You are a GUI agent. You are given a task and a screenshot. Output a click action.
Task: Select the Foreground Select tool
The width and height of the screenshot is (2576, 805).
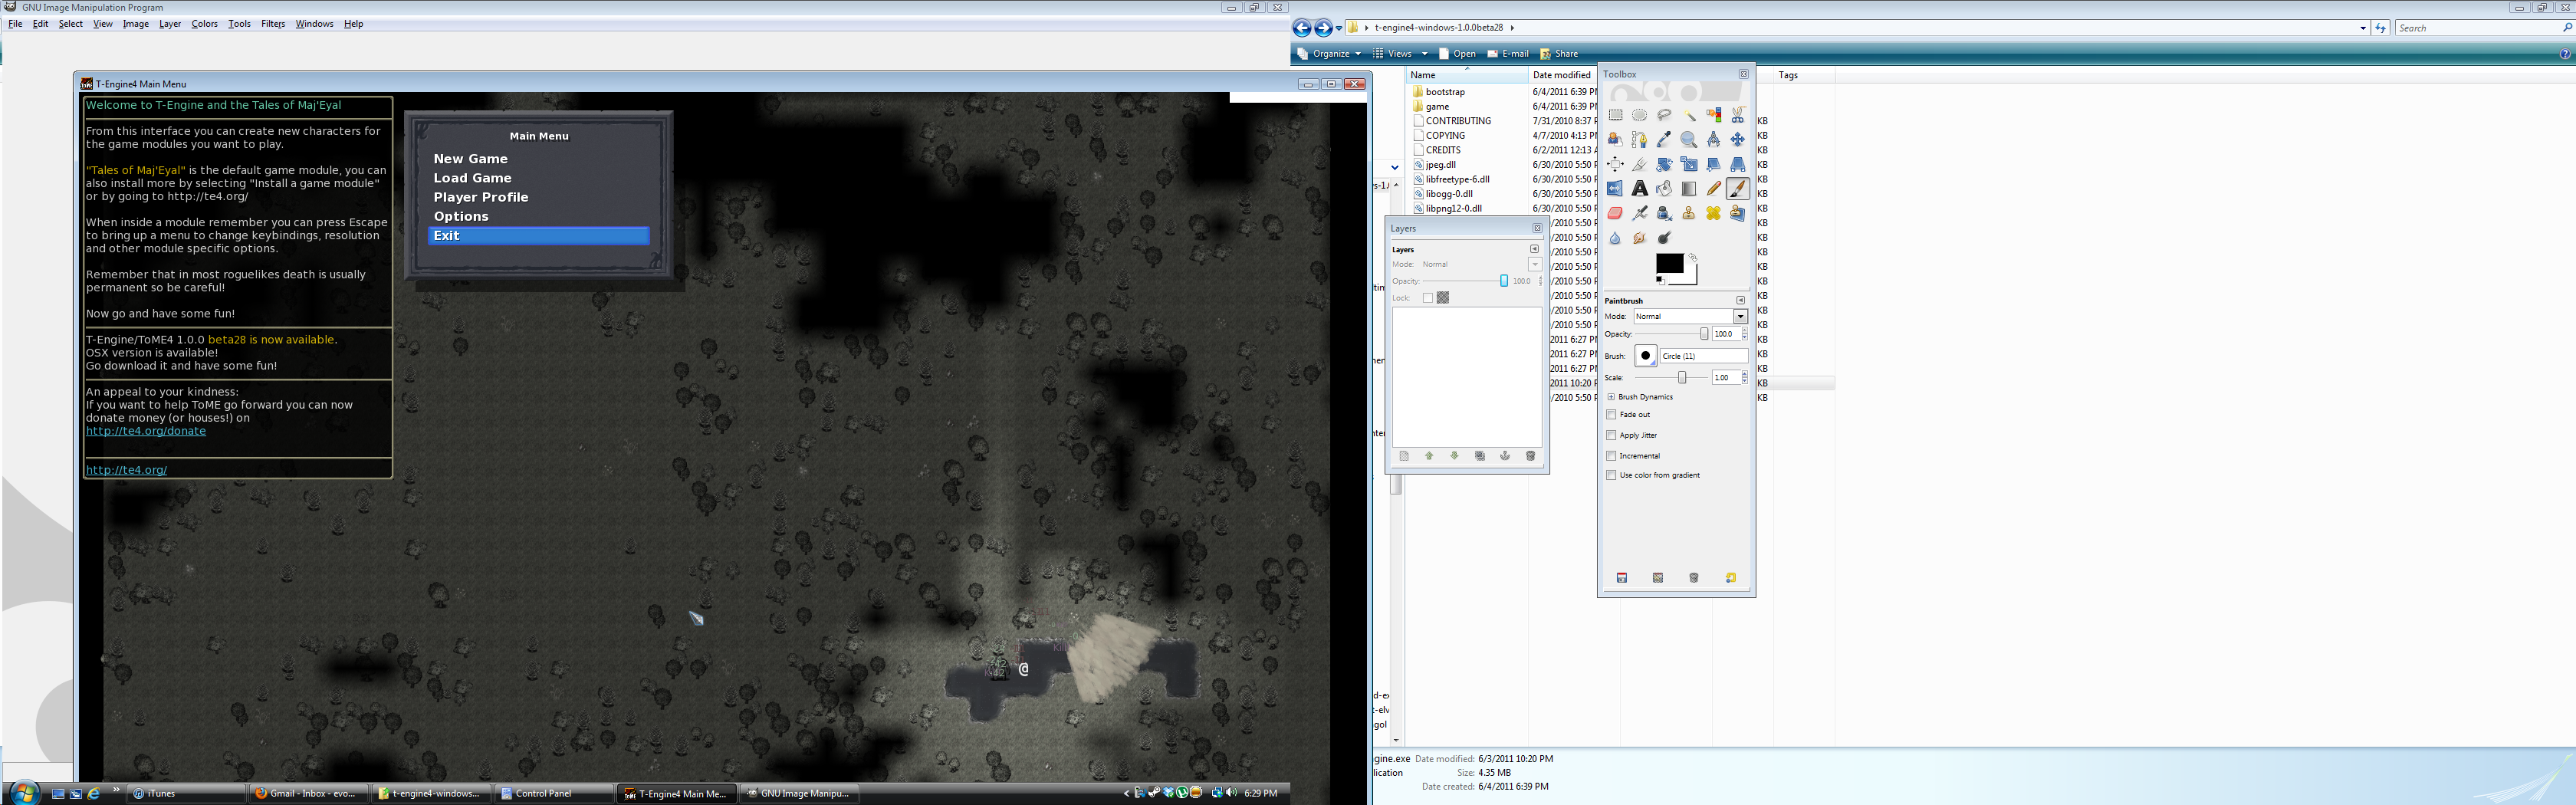click(x=1615, y=140)
